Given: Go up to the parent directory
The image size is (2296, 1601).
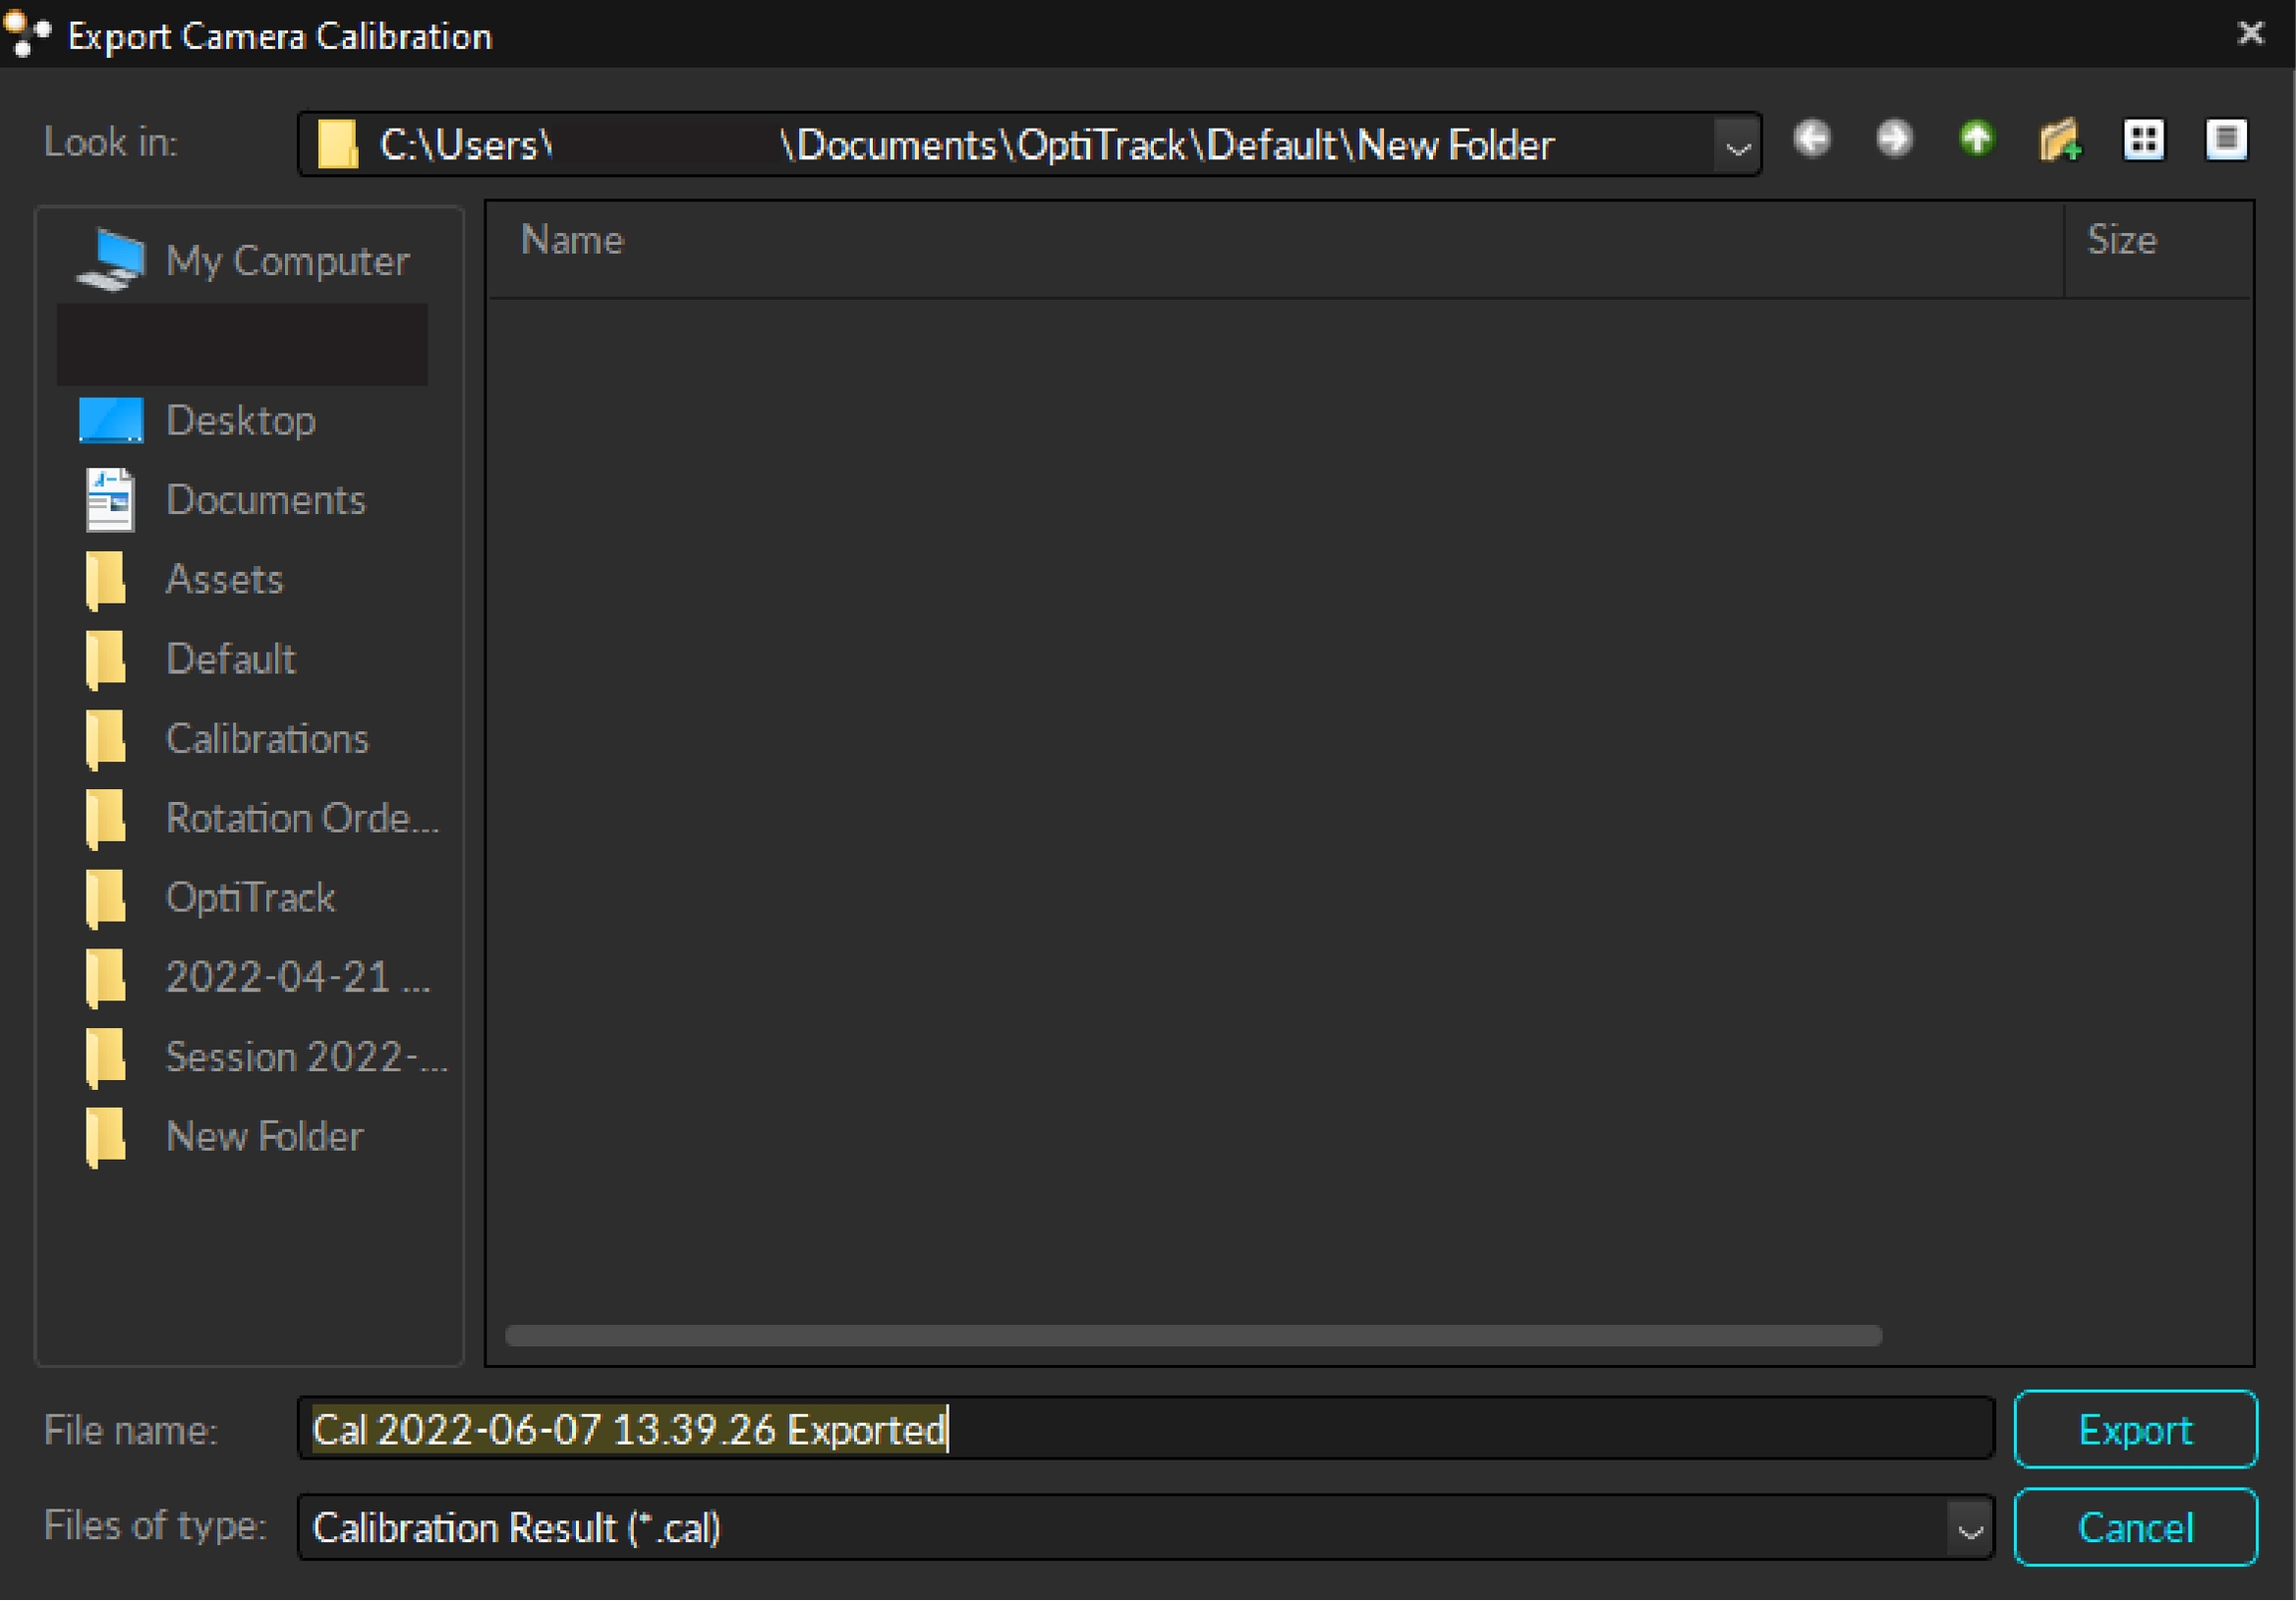Looking at the screenshot, I should pyautogui.click(x=1976, y=140).
